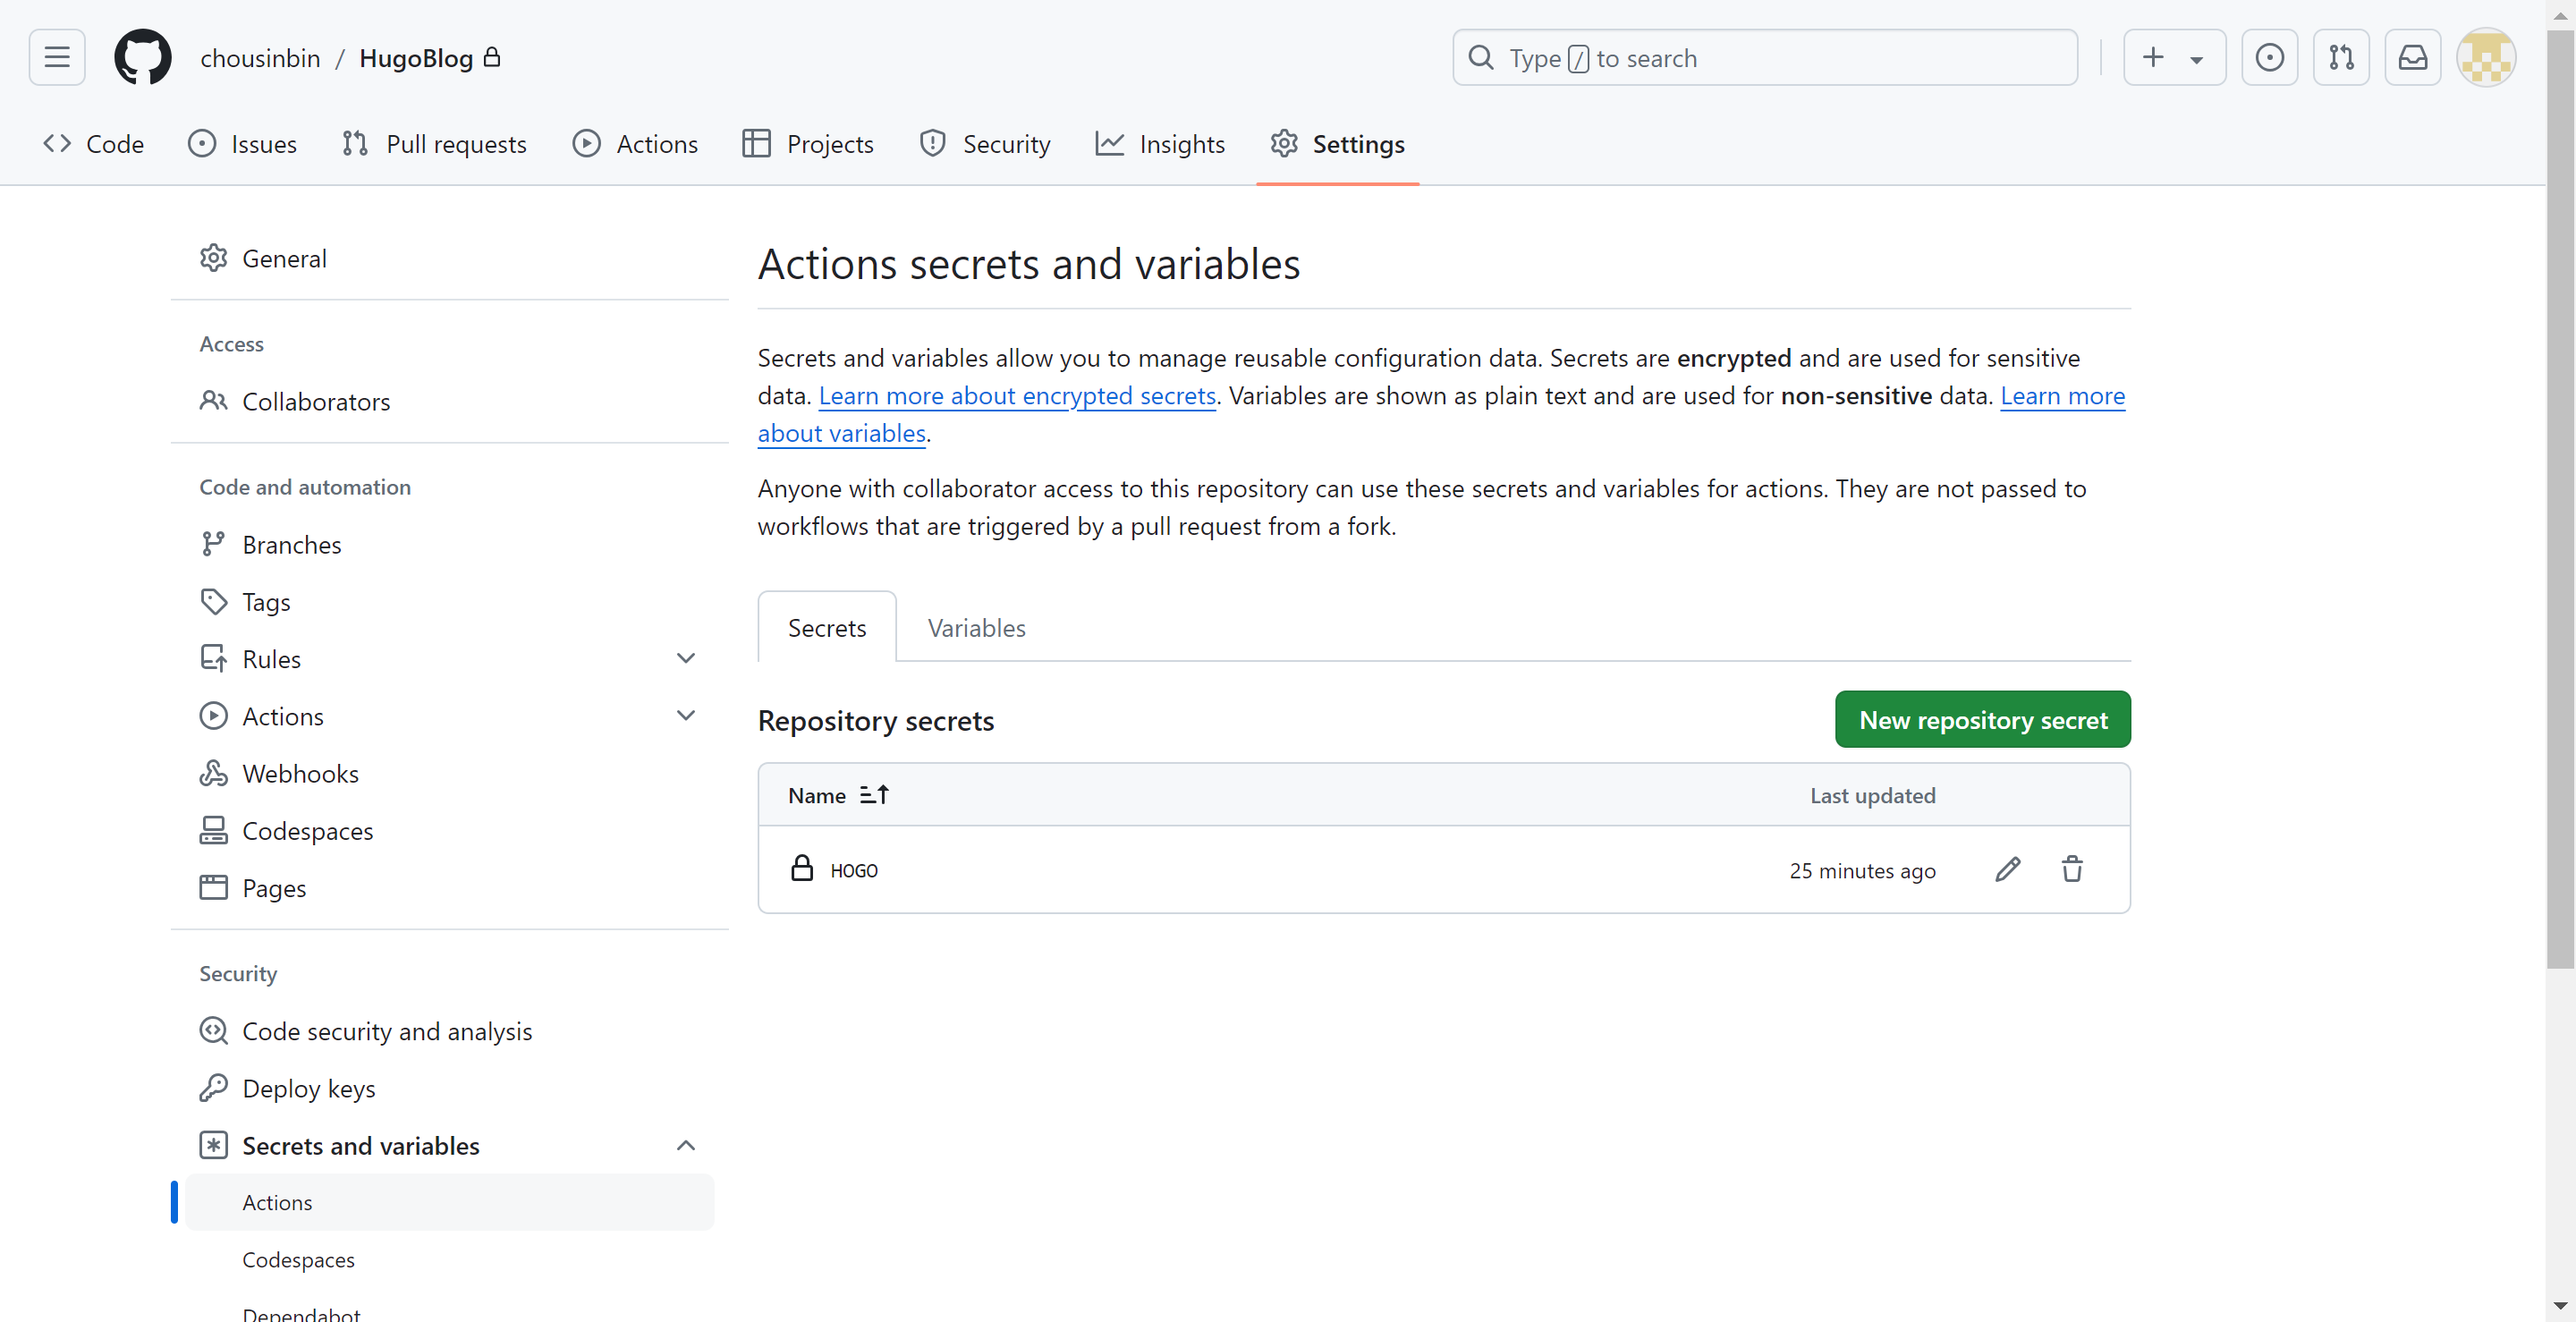This screenshot has height=1322, width=2576.
Task: Open the hamburger navigation menu
Action: pos(57,57)
